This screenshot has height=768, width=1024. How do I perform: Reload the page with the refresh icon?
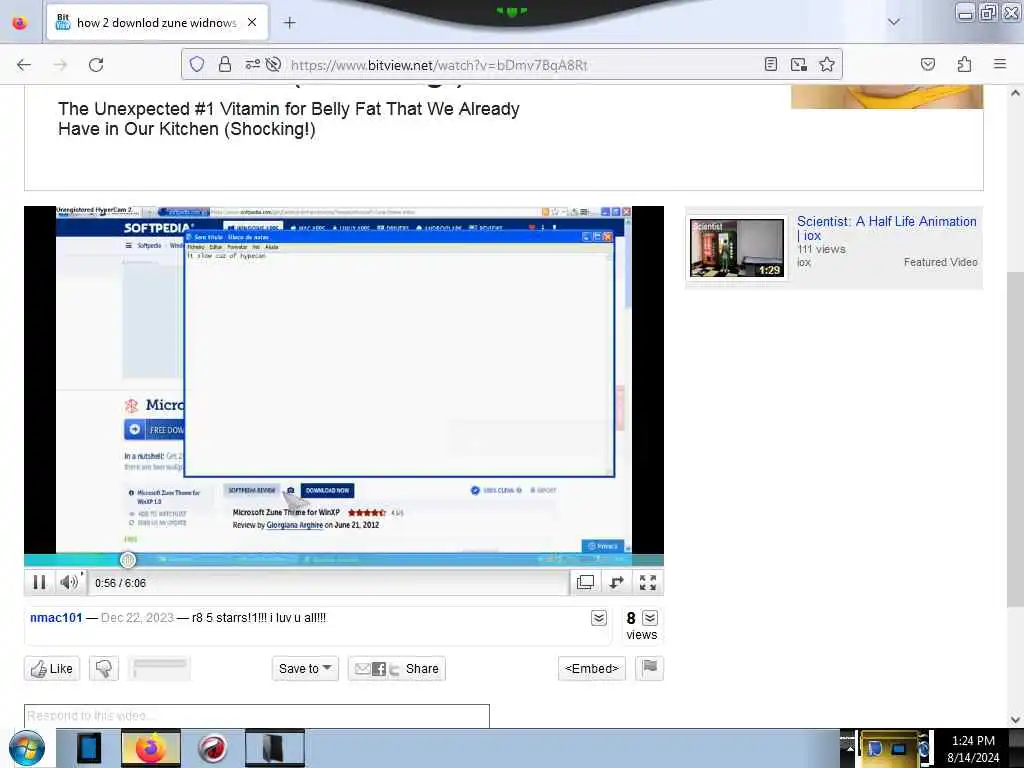coord(96,65)
